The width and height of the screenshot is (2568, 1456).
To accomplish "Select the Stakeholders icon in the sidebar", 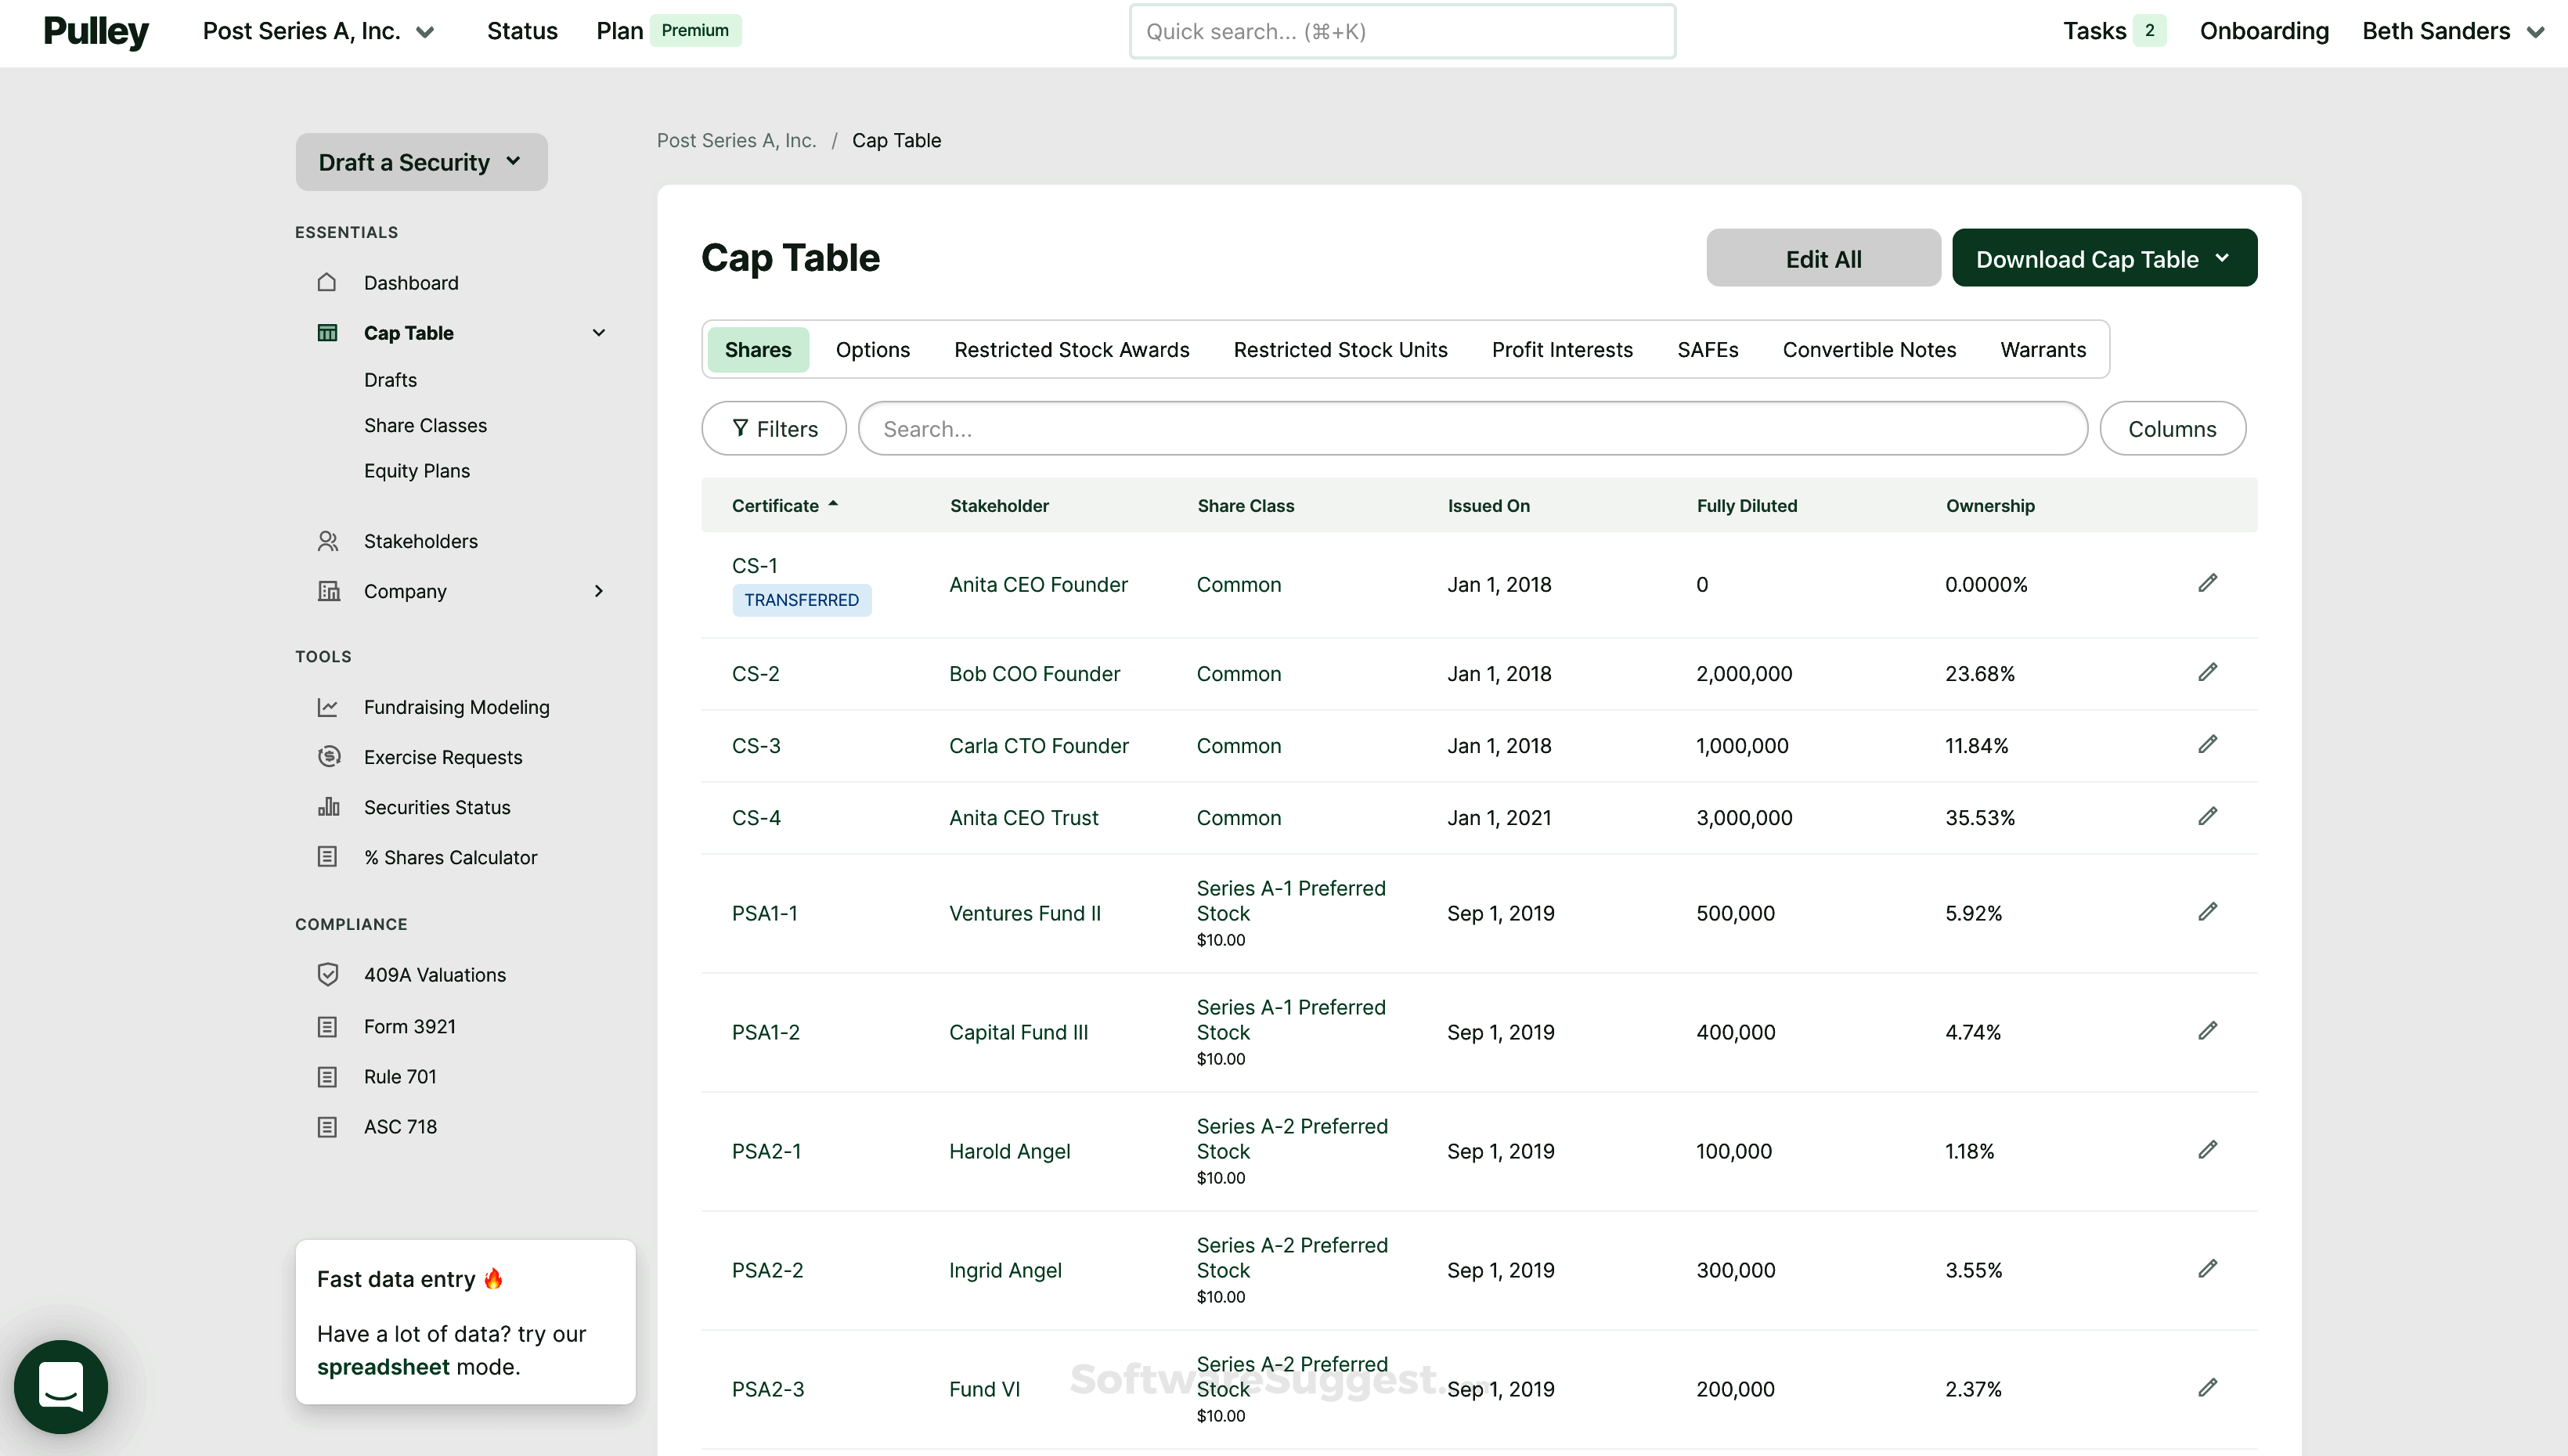I will point(328,540).
